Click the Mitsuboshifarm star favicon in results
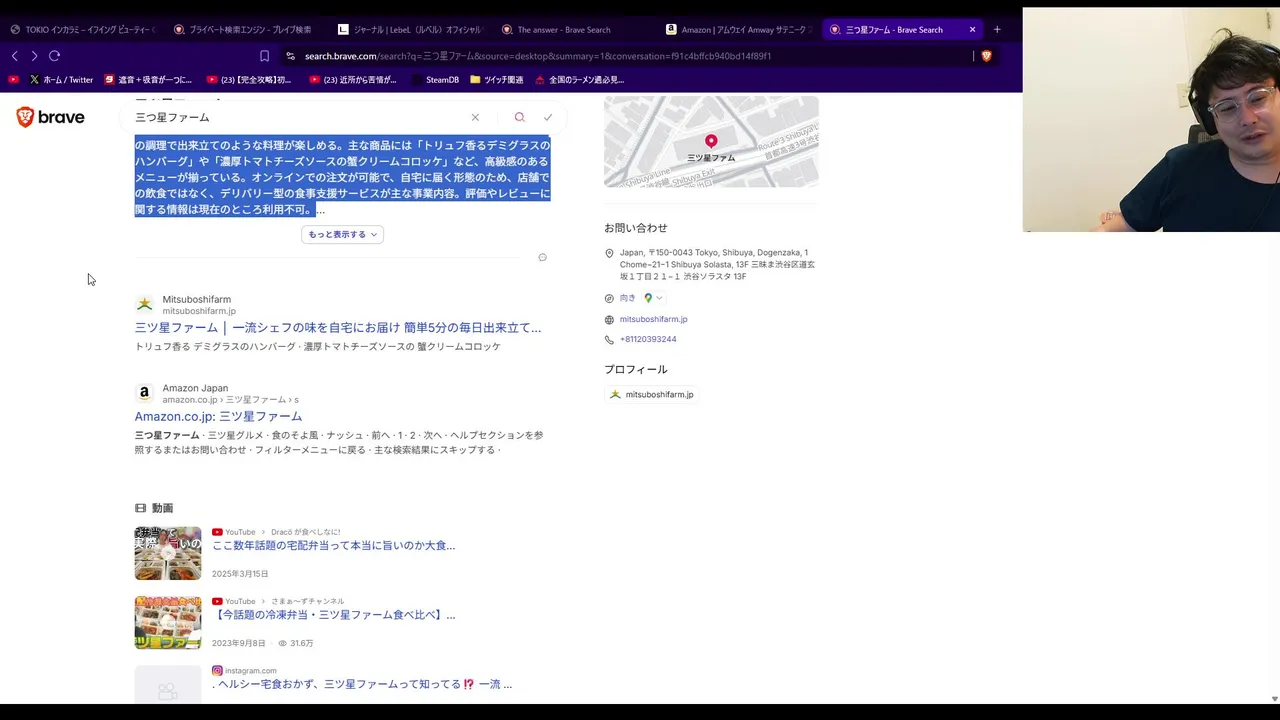Screen dimensions: 1280x720 pos(144,304)
